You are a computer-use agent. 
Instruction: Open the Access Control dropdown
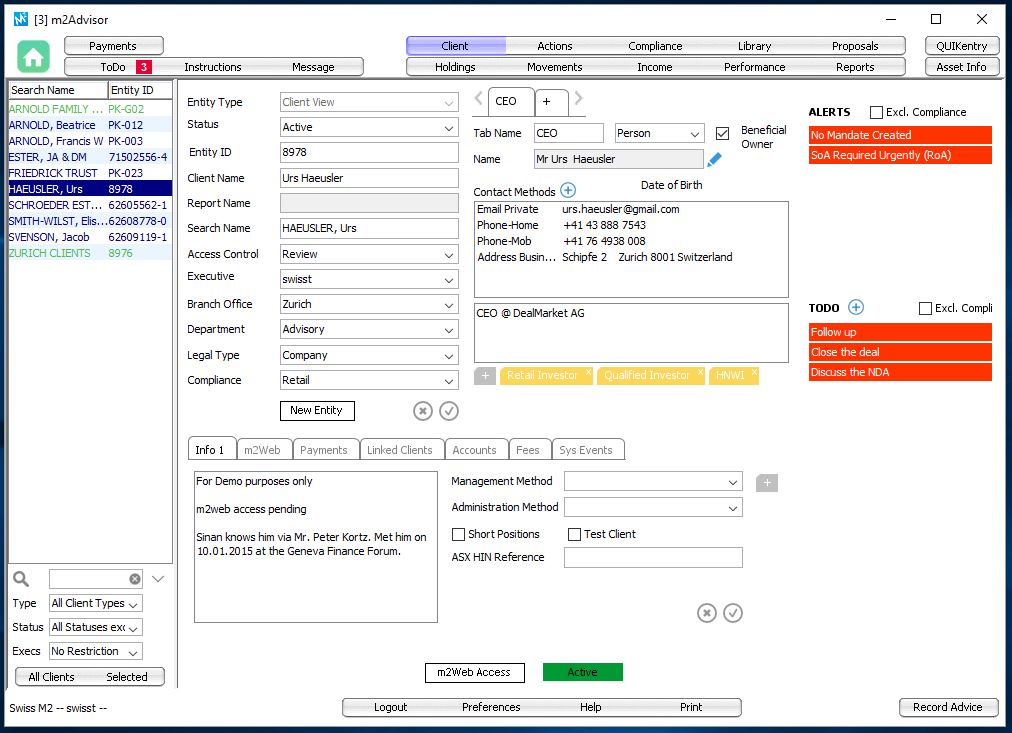(x=369, y=254)
